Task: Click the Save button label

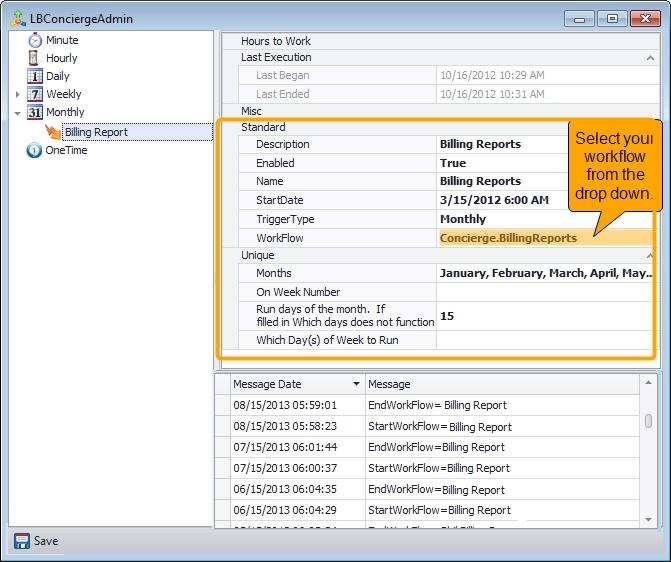Action: [x=46, y=541]
